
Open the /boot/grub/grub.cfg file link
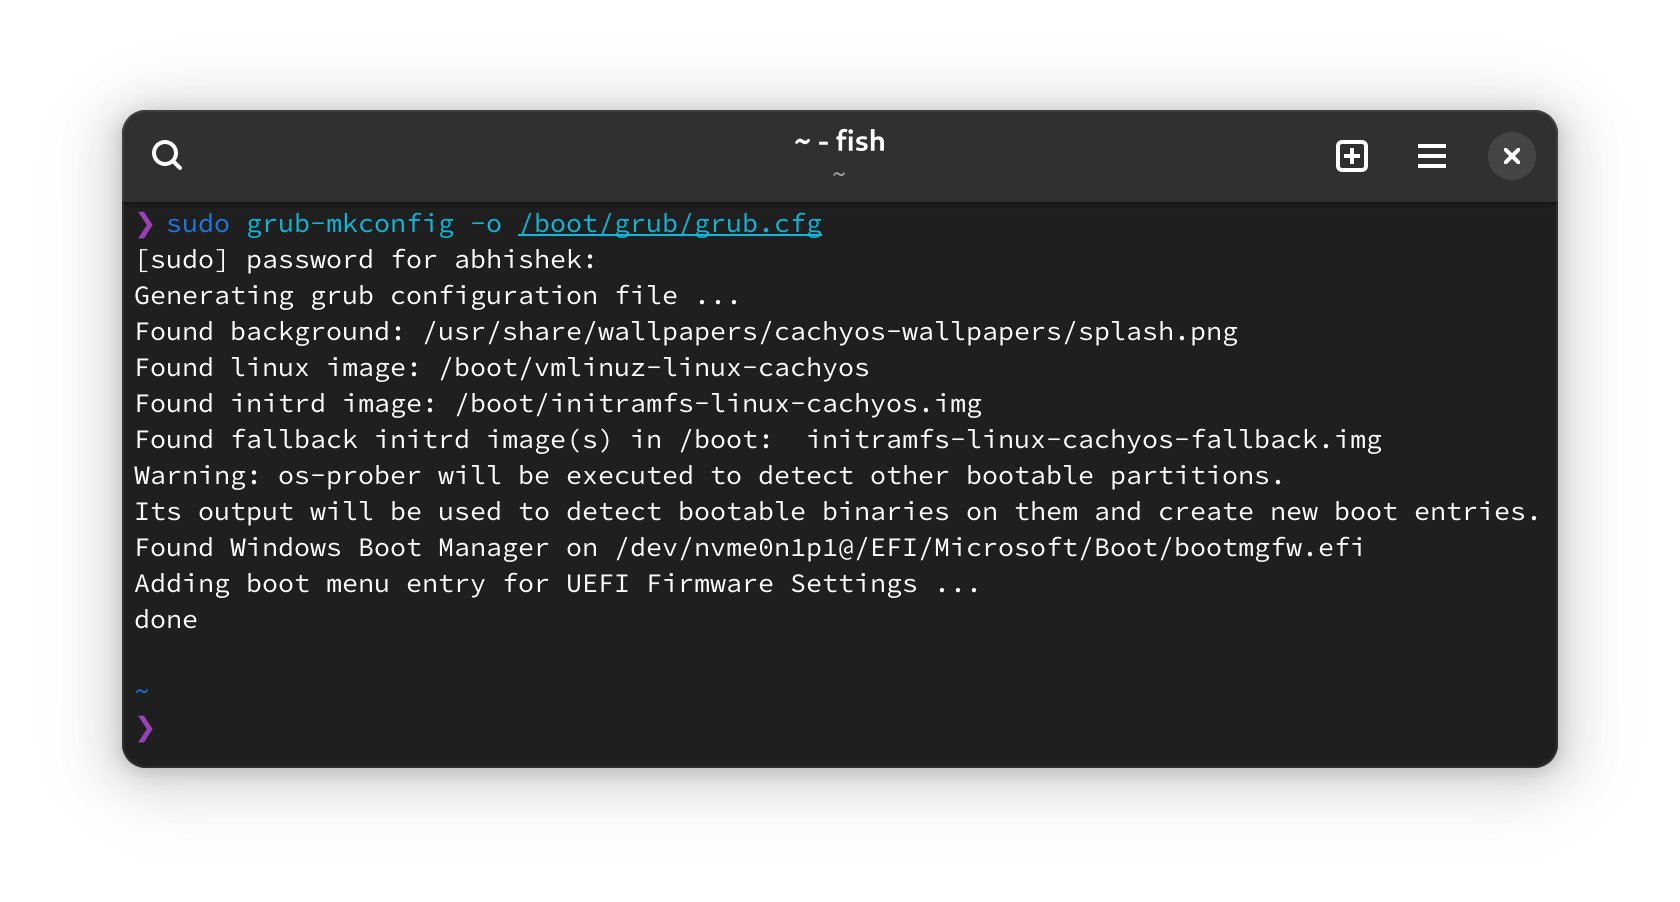(x=670, y=224)
